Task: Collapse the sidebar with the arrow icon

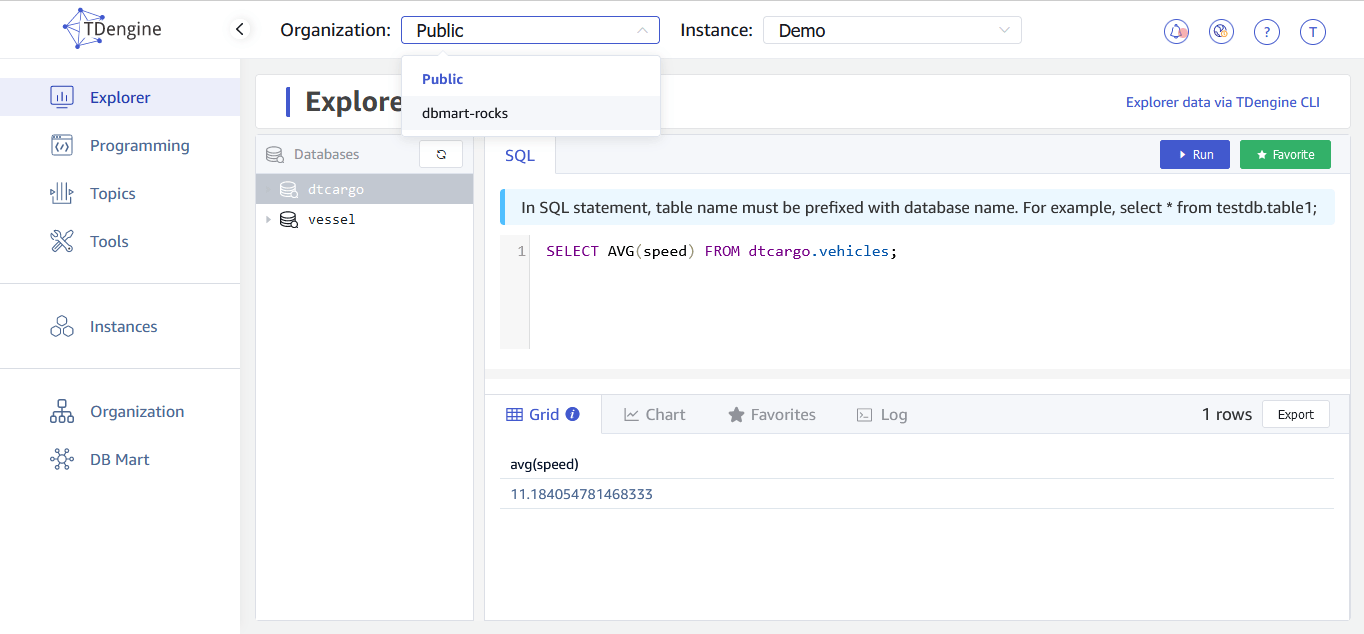Action: (x=239, y=30)
